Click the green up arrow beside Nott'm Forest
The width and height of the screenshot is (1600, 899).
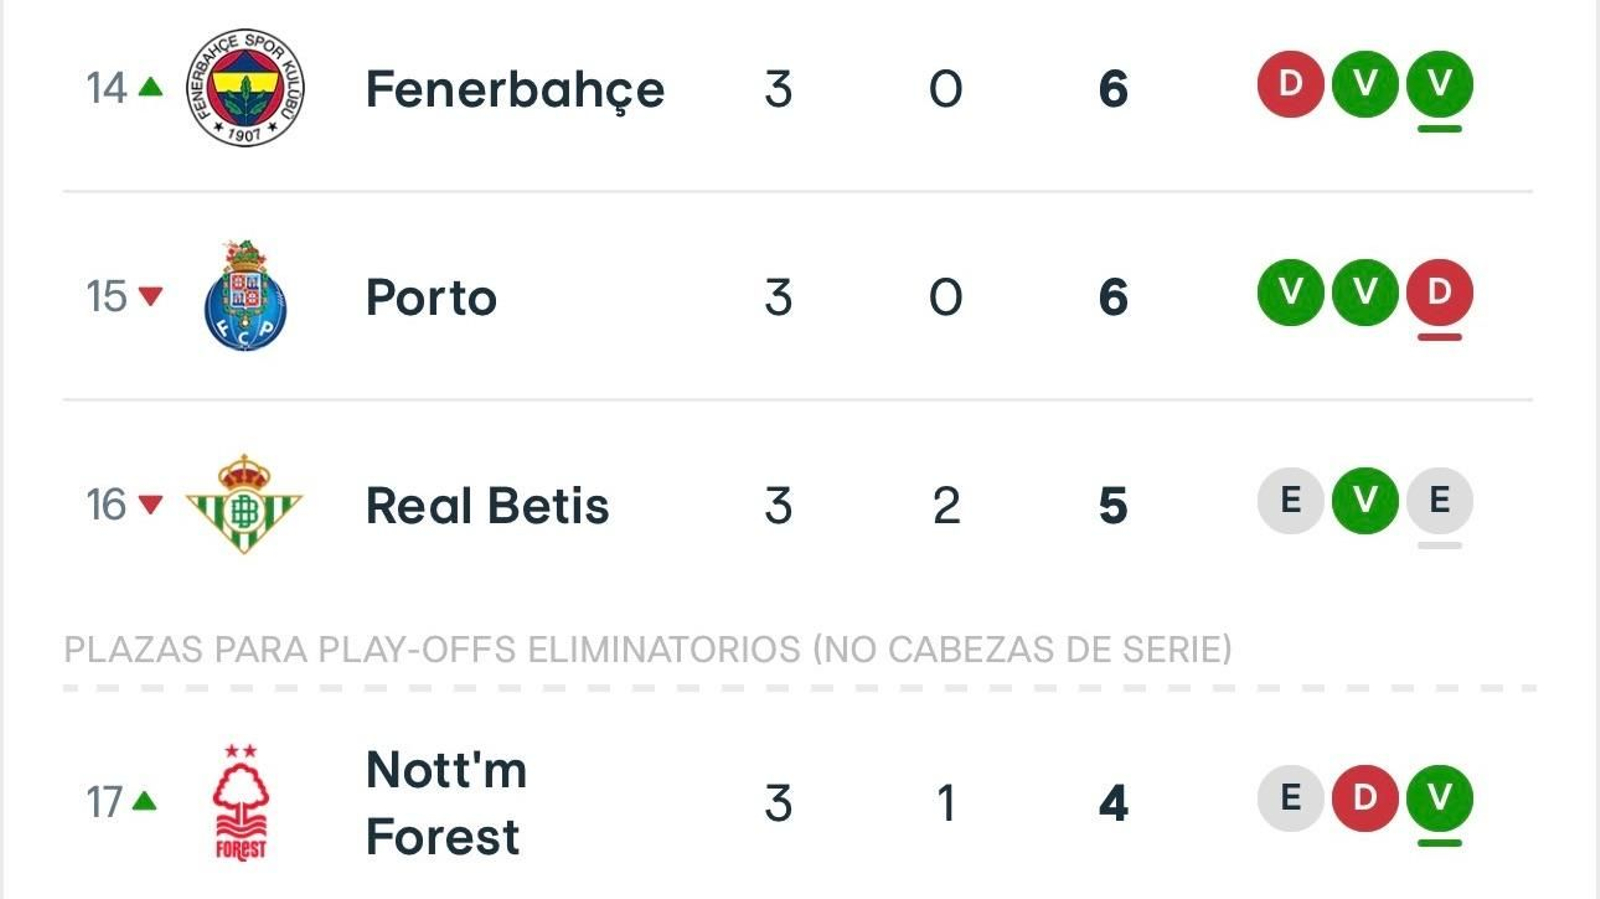point(148,805)
